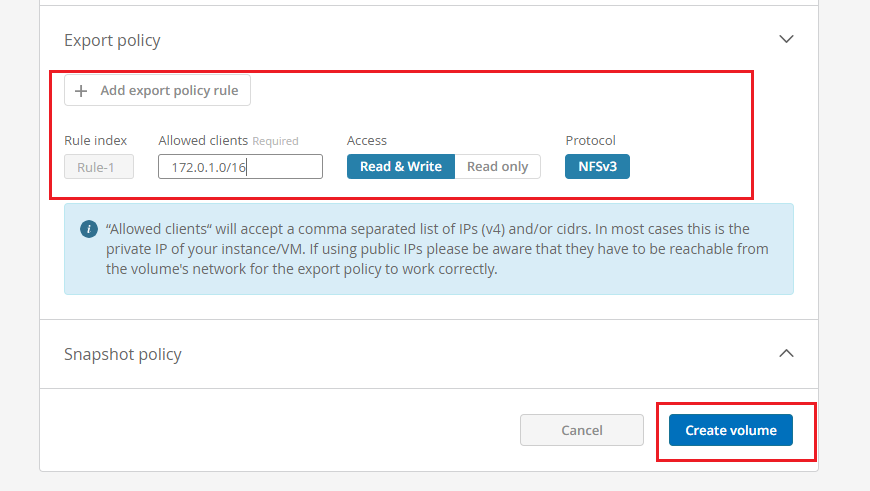Click the Export policy heading text
This screenshot has height=491, width=870.
[112, 41]
